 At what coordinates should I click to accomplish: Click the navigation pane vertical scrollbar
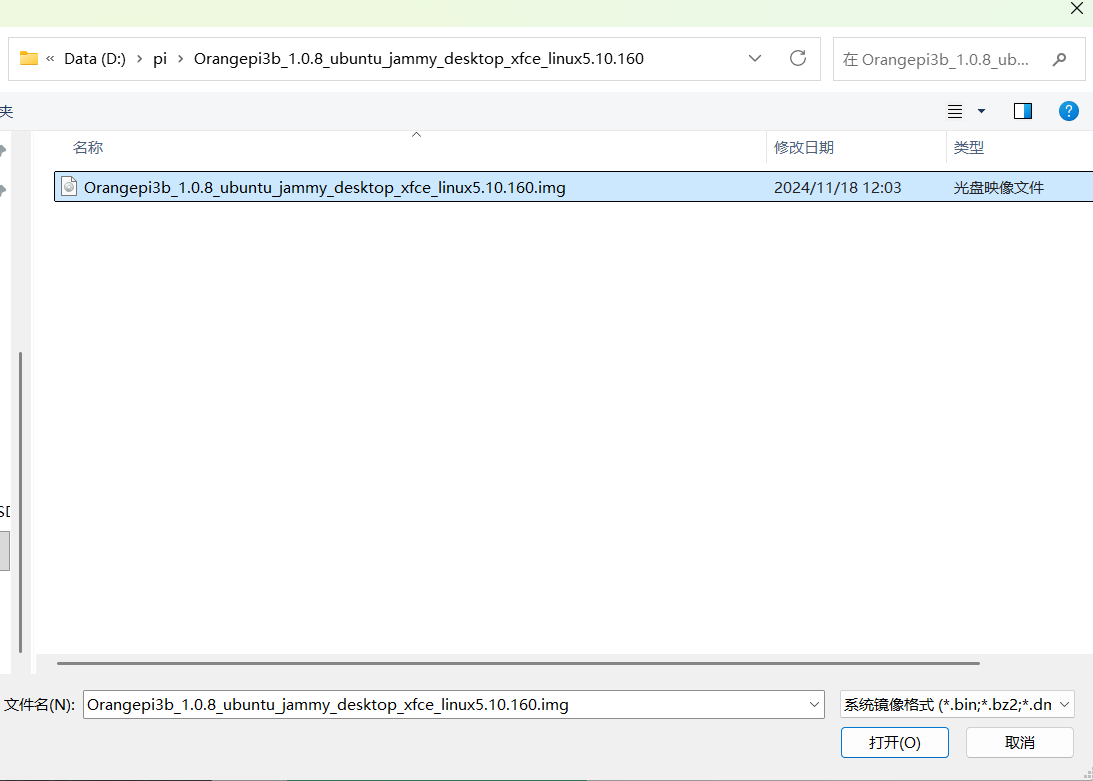[x=21, y=502]
